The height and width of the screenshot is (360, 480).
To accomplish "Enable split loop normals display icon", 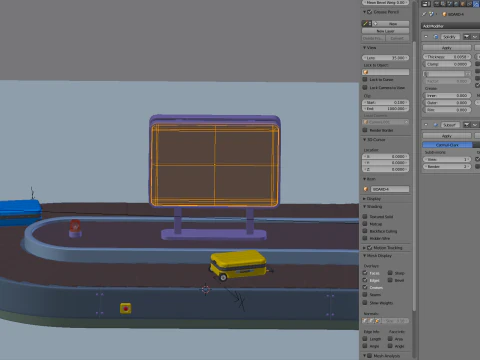I will coord(371,321).
